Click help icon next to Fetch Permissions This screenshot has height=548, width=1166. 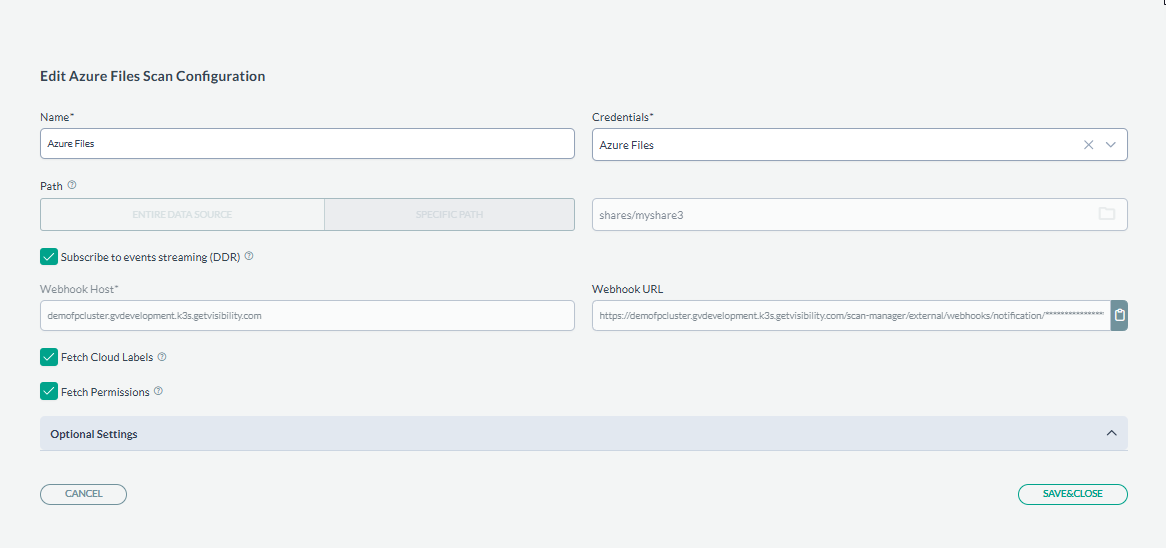click(x=158, y=392)
